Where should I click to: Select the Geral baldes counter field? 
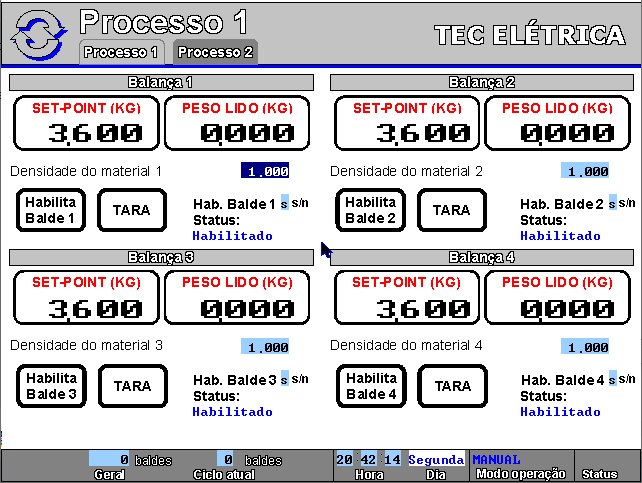110,459
